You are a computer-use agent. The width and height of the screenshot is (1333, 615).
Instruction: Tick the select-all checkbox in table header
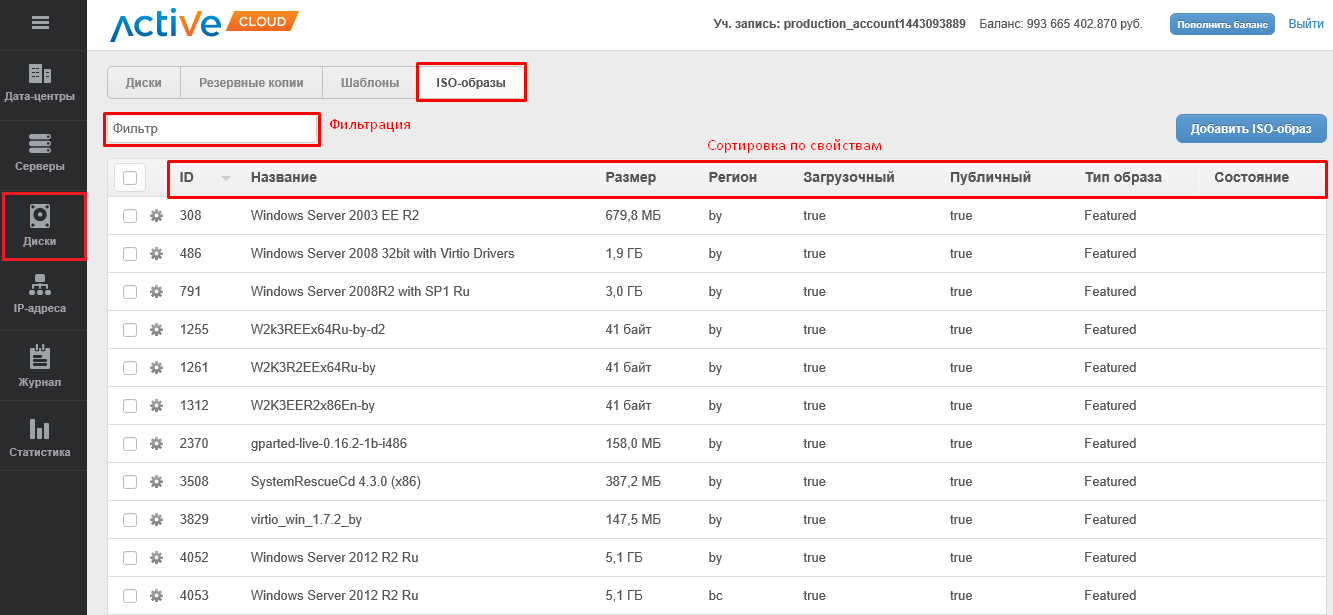[x=130, y=178]
